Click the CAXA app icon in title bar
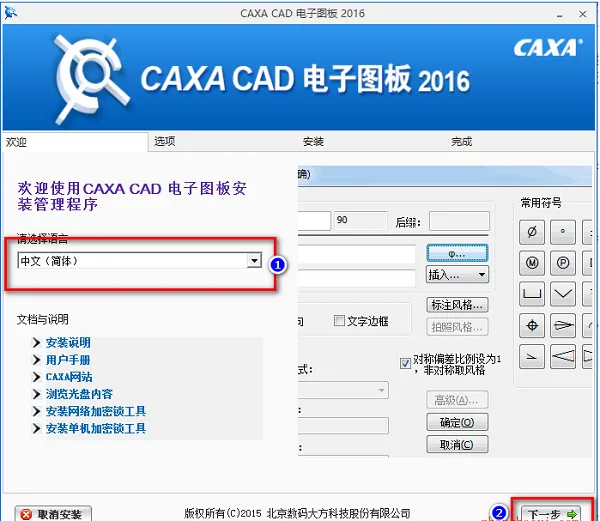The height and width of the screenshot is (521, 600). click(x=10, y=13)
